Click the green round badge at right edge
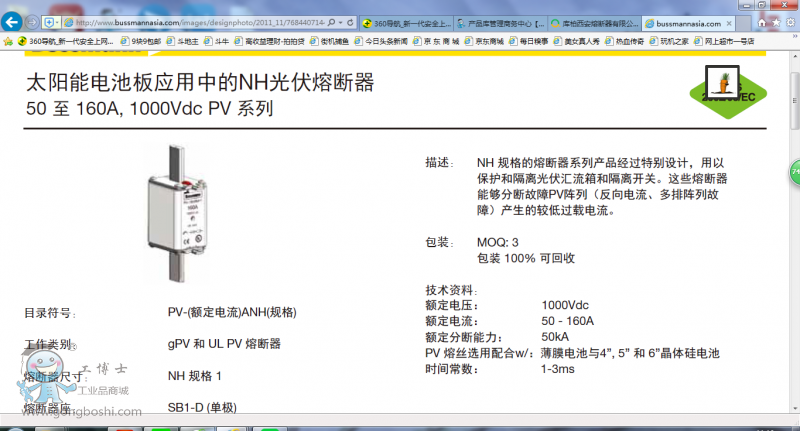Image resolution: width=800 pixels, height=431 pixels. click(x=794, y=171)
